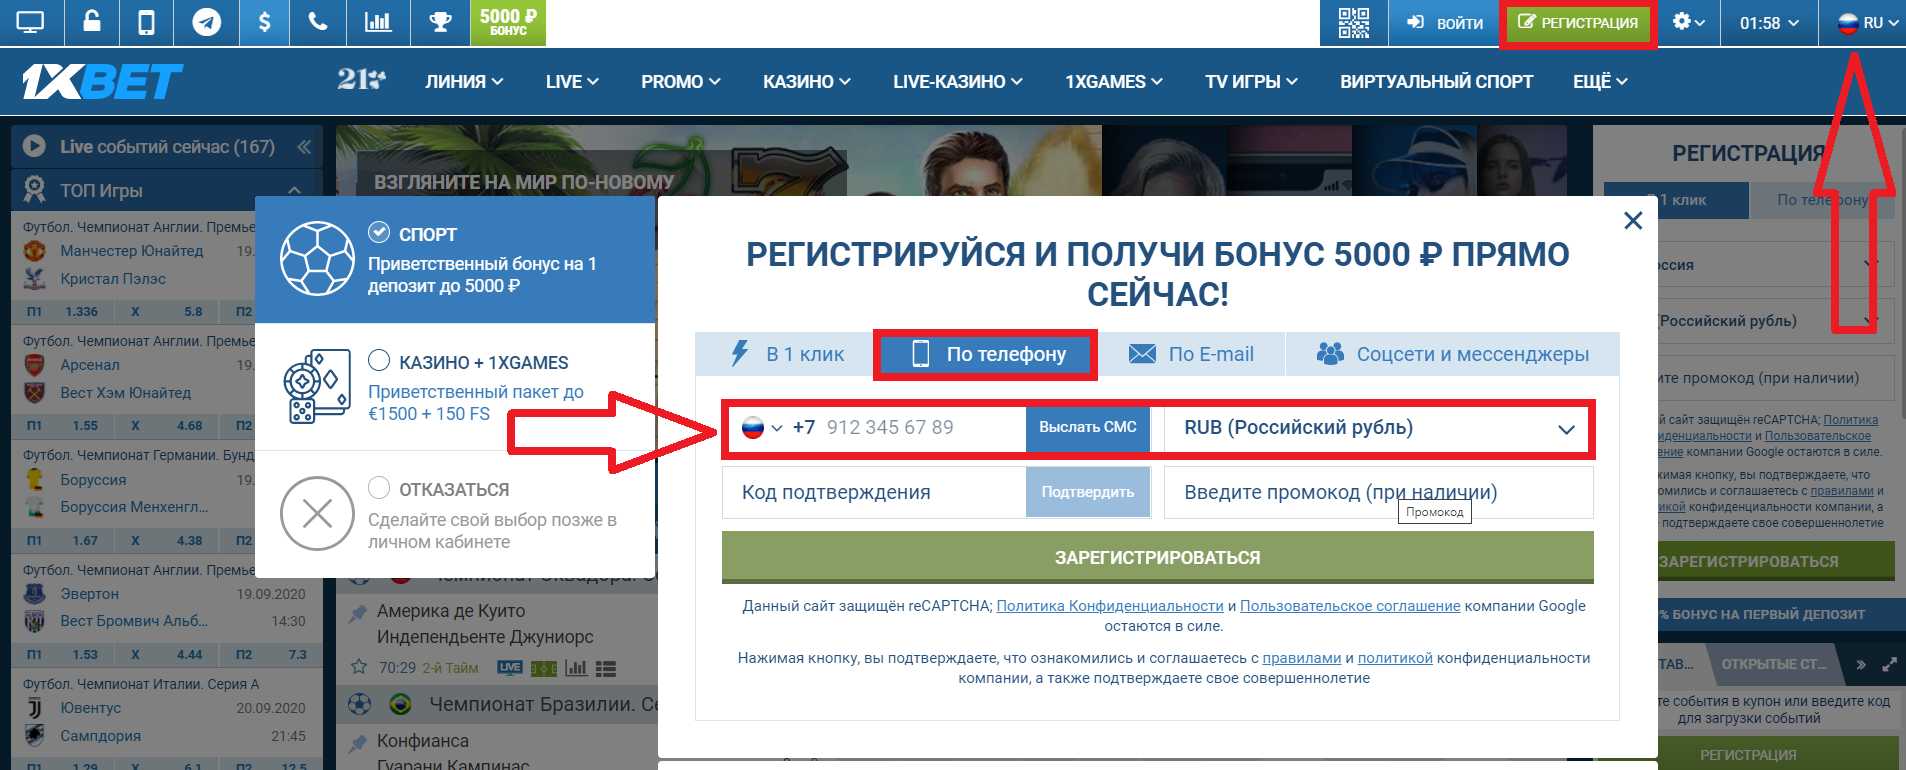
Task: Switch to ОТКРЫТЫЕ СТ... bet slip tab
Action: (x=1773, y=664)
